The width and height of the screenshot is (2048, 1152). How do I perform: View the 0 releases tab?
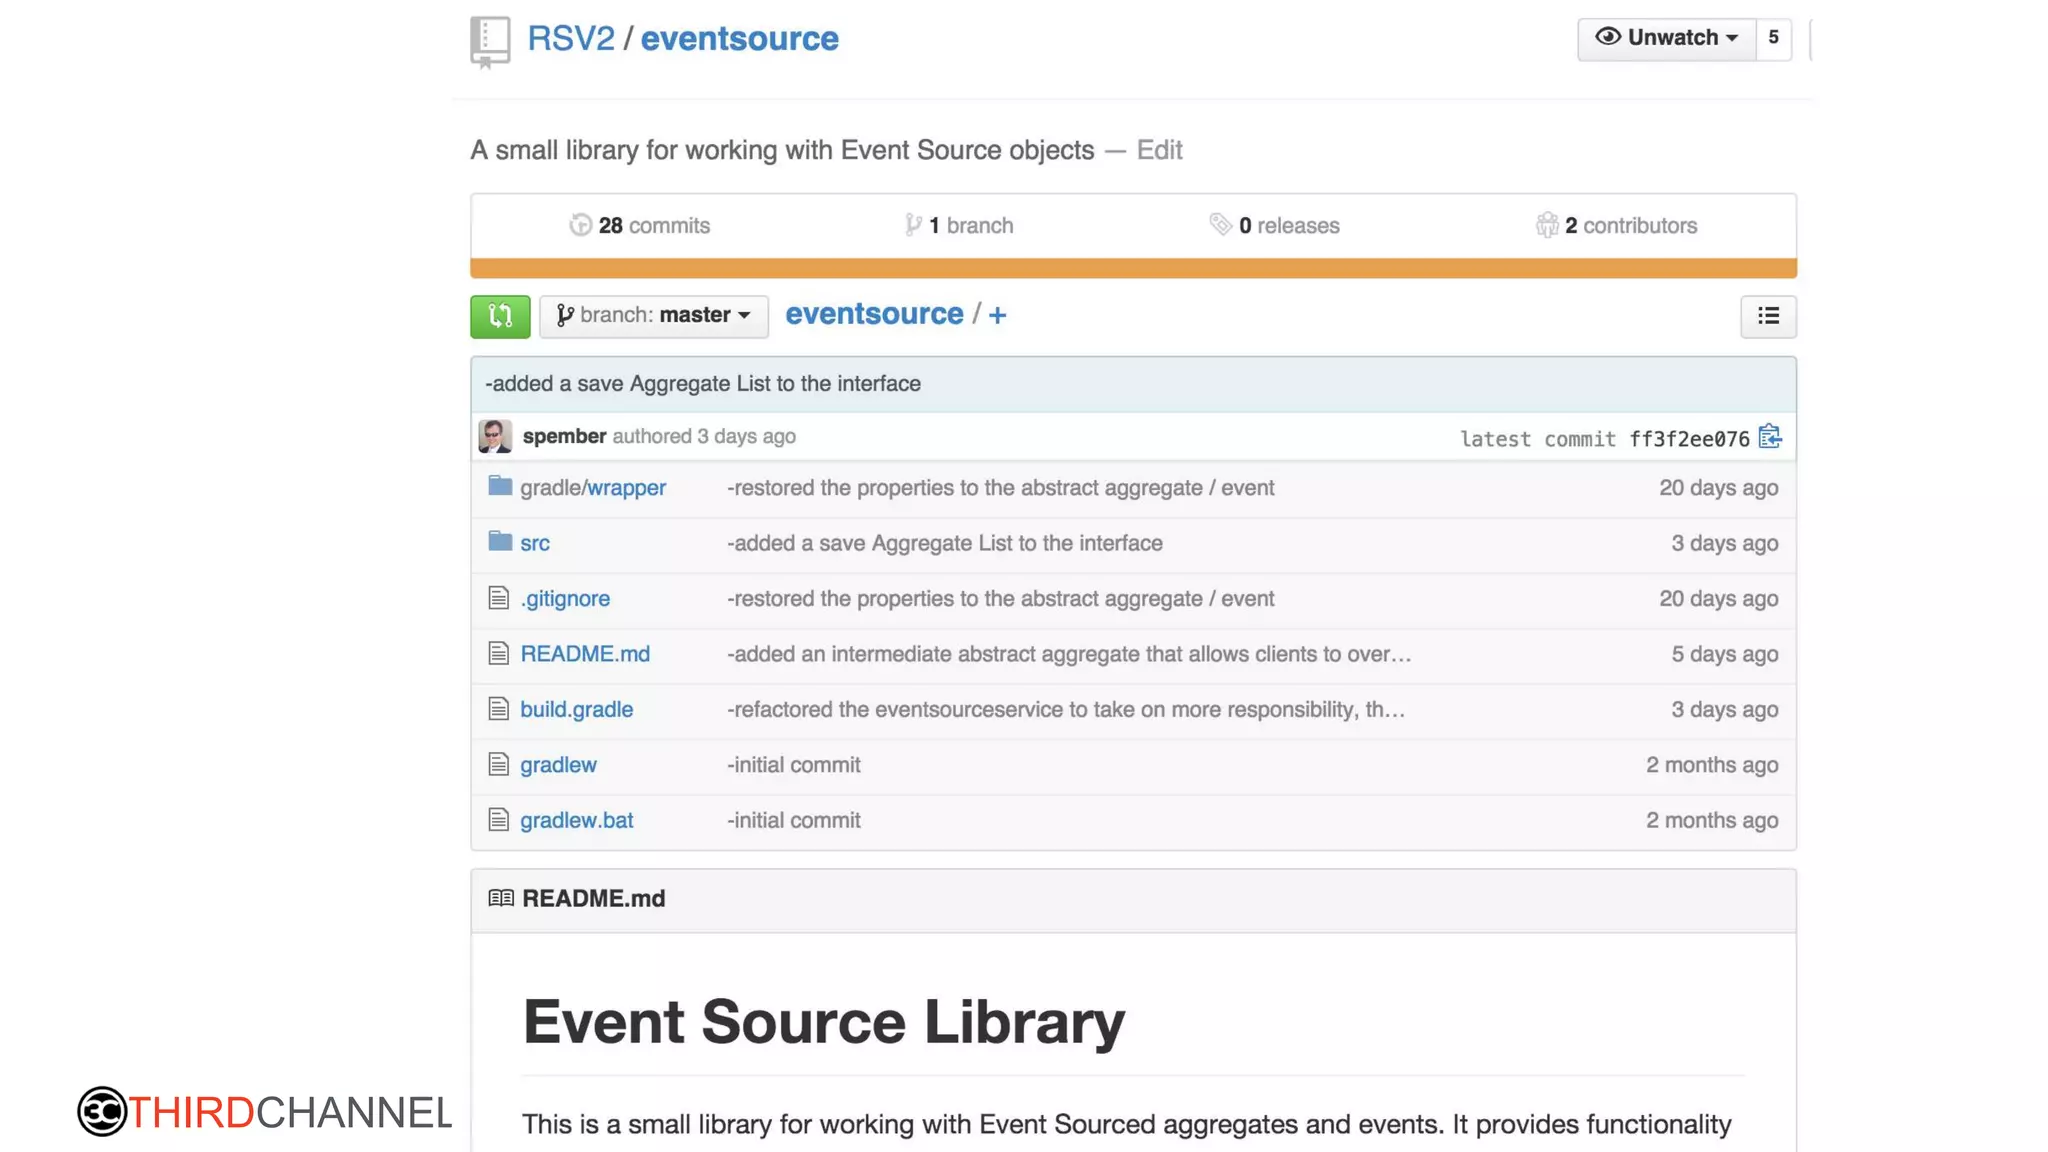[x=1274, y=226]
